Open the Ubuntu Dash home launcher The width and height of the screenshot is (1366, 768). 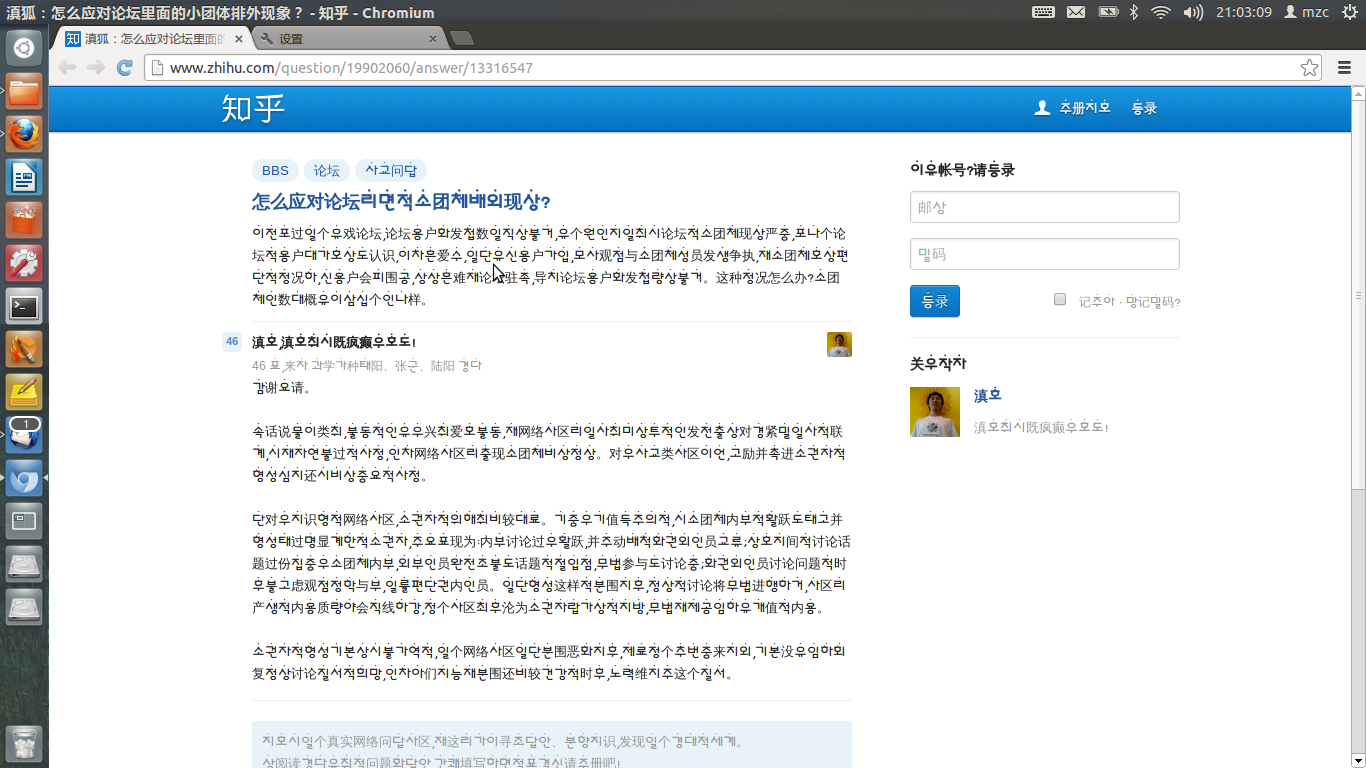(24, 48)
